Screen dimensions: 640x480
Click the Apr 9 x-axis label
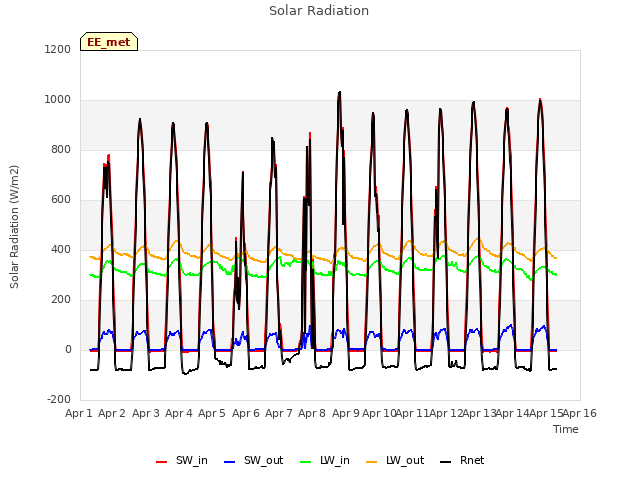pyautogui.click(x=346, y=413)
